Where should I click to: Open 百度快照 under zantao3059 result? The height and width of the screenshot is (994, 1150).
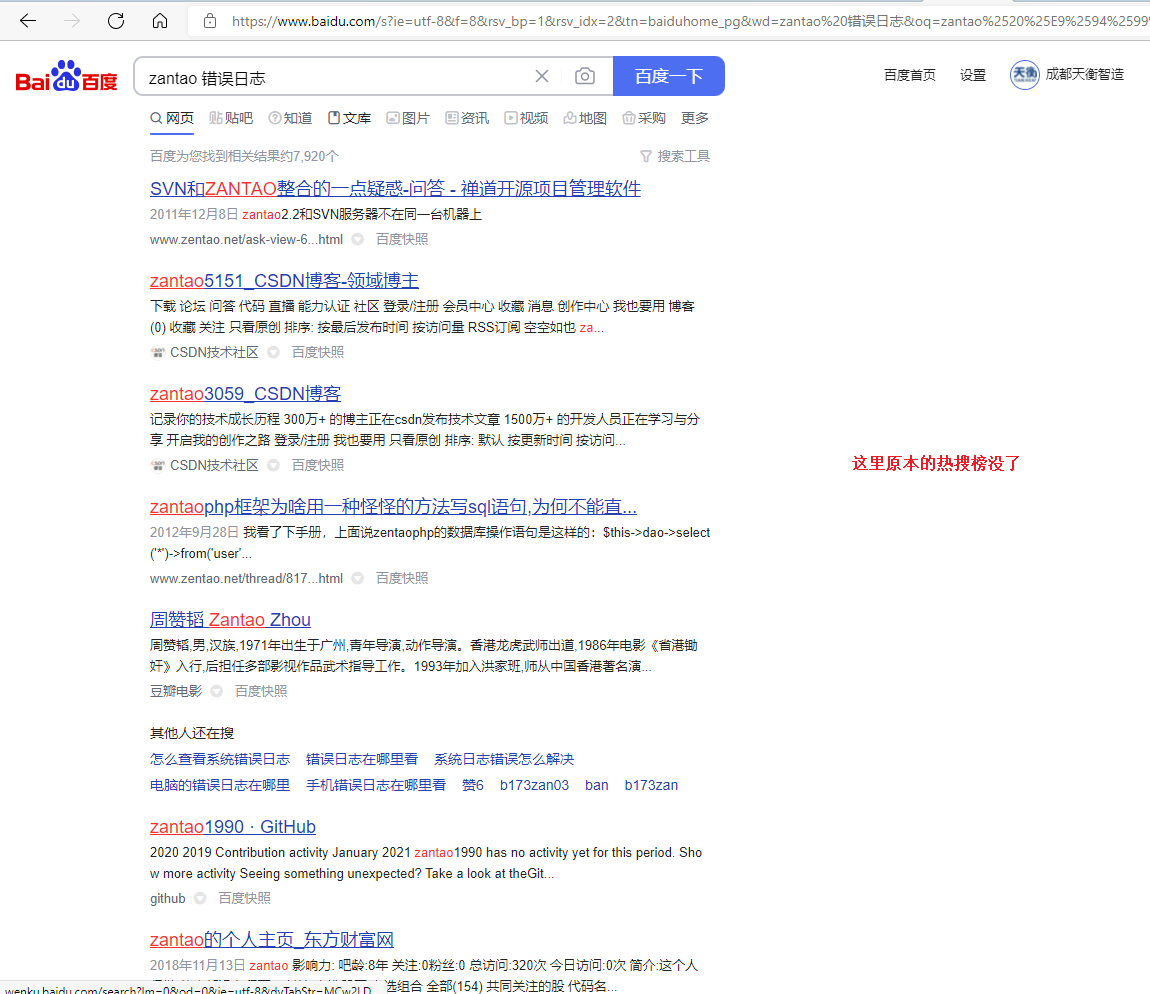tap(318, 465)
